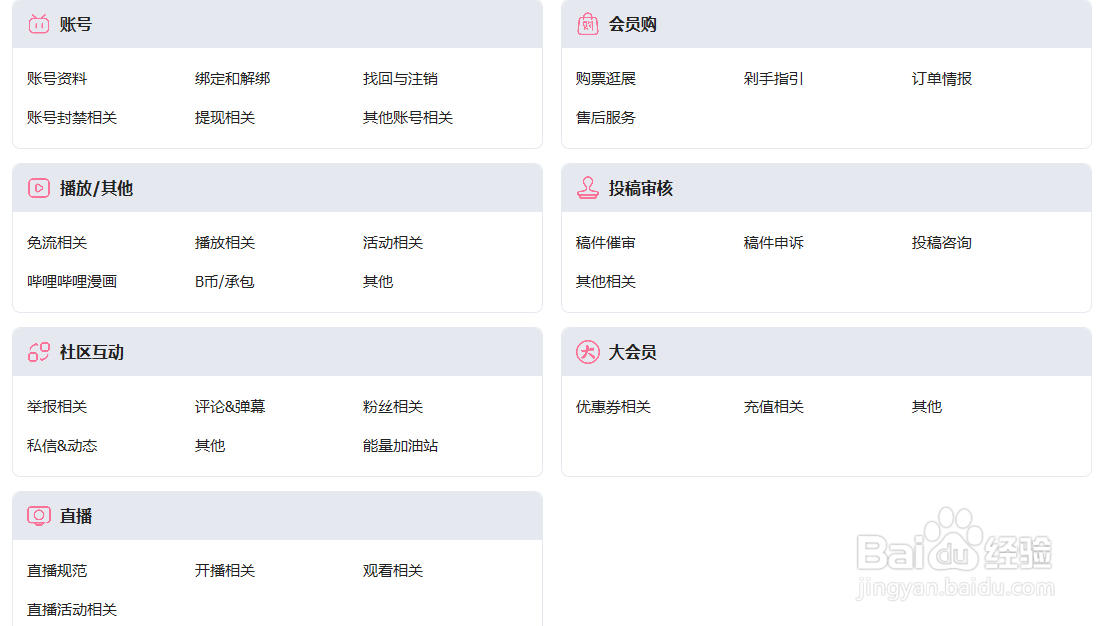This screenshot has height=626, width=1117.
Task: Open the 售后服务 link
Action: click(x=606, y=118)
